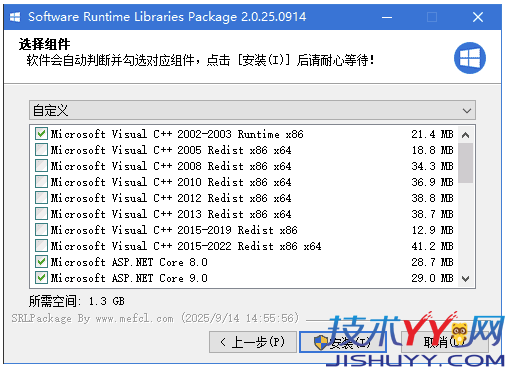Select the 34.3 MB size value

432,166
